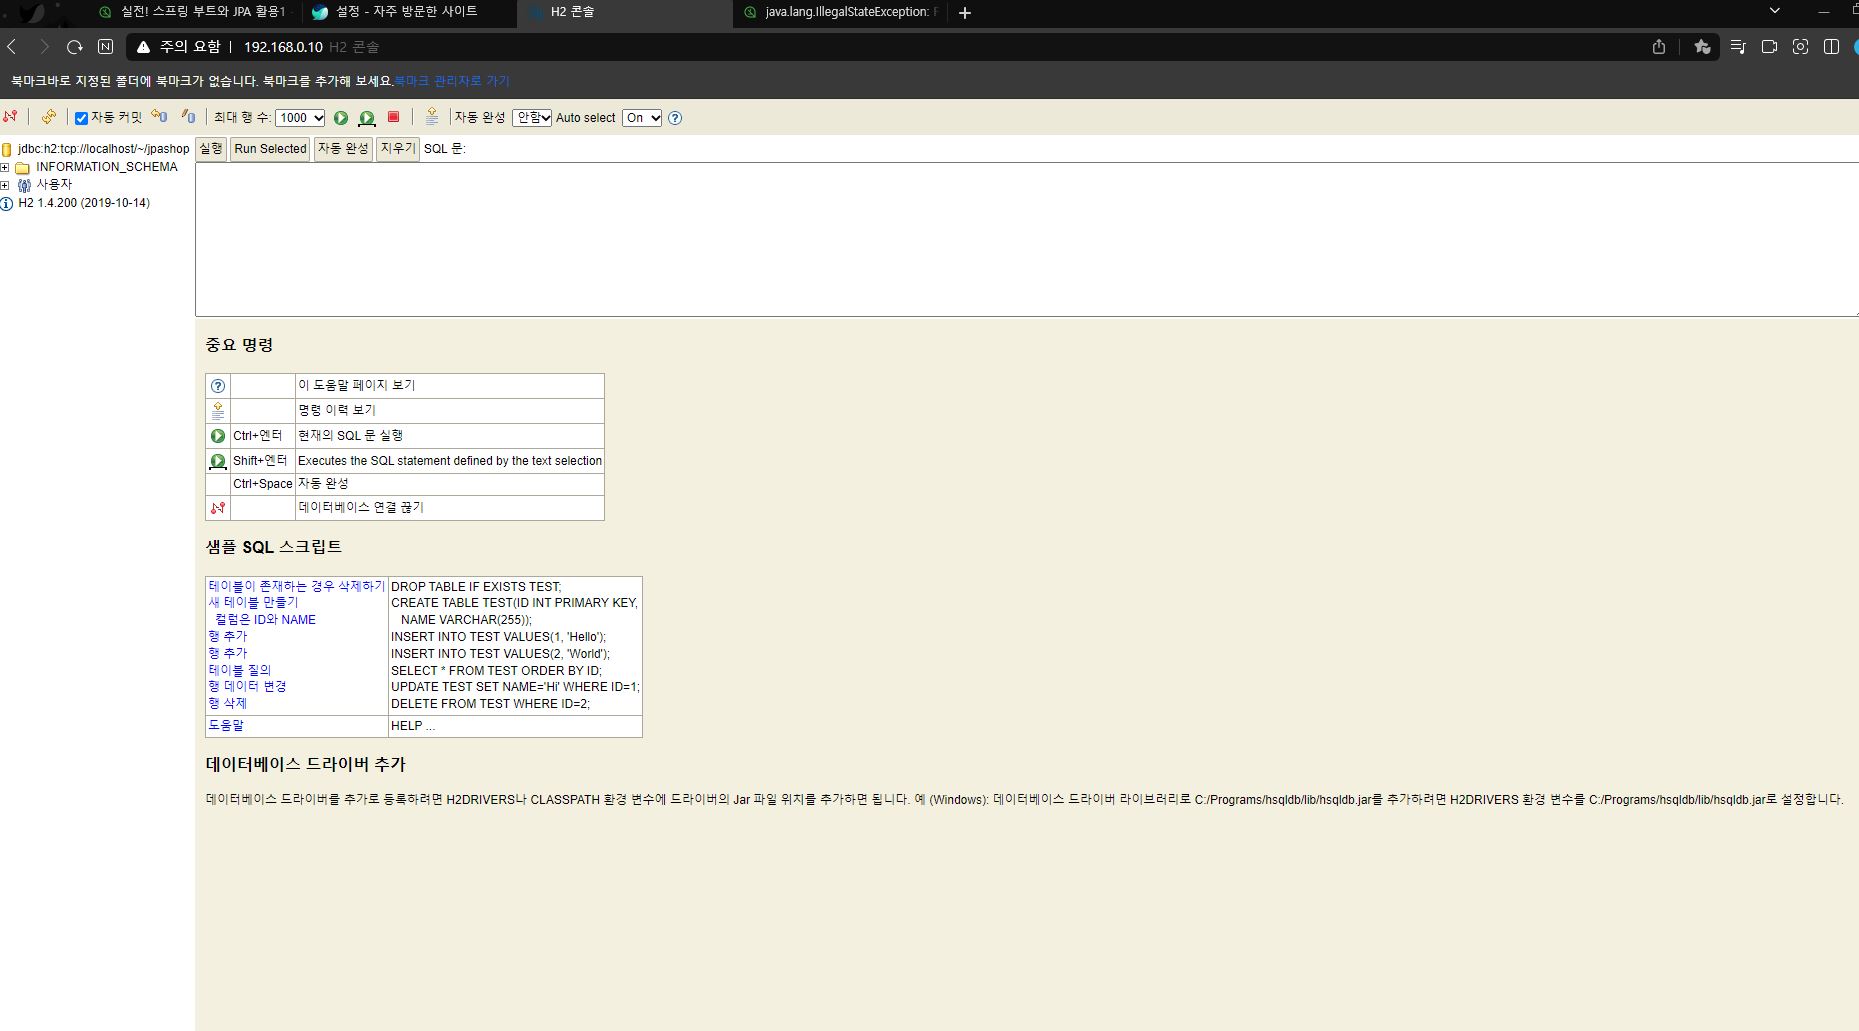Screen dimensions: 1859x1031
Task: Click the users icon beside 사용자
Action: pyautogui.click(x=24, y=185)
